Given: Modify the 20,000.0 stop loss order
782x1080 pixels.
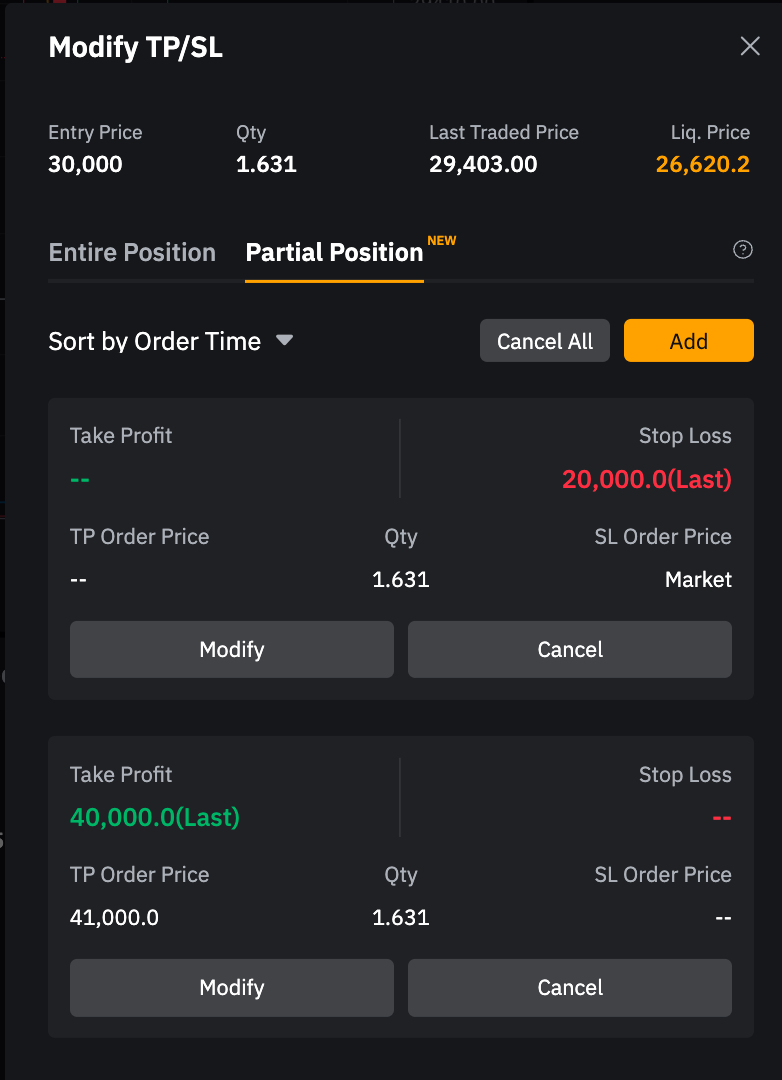Looking at the screenshot, I should click(x=231, y=650).
